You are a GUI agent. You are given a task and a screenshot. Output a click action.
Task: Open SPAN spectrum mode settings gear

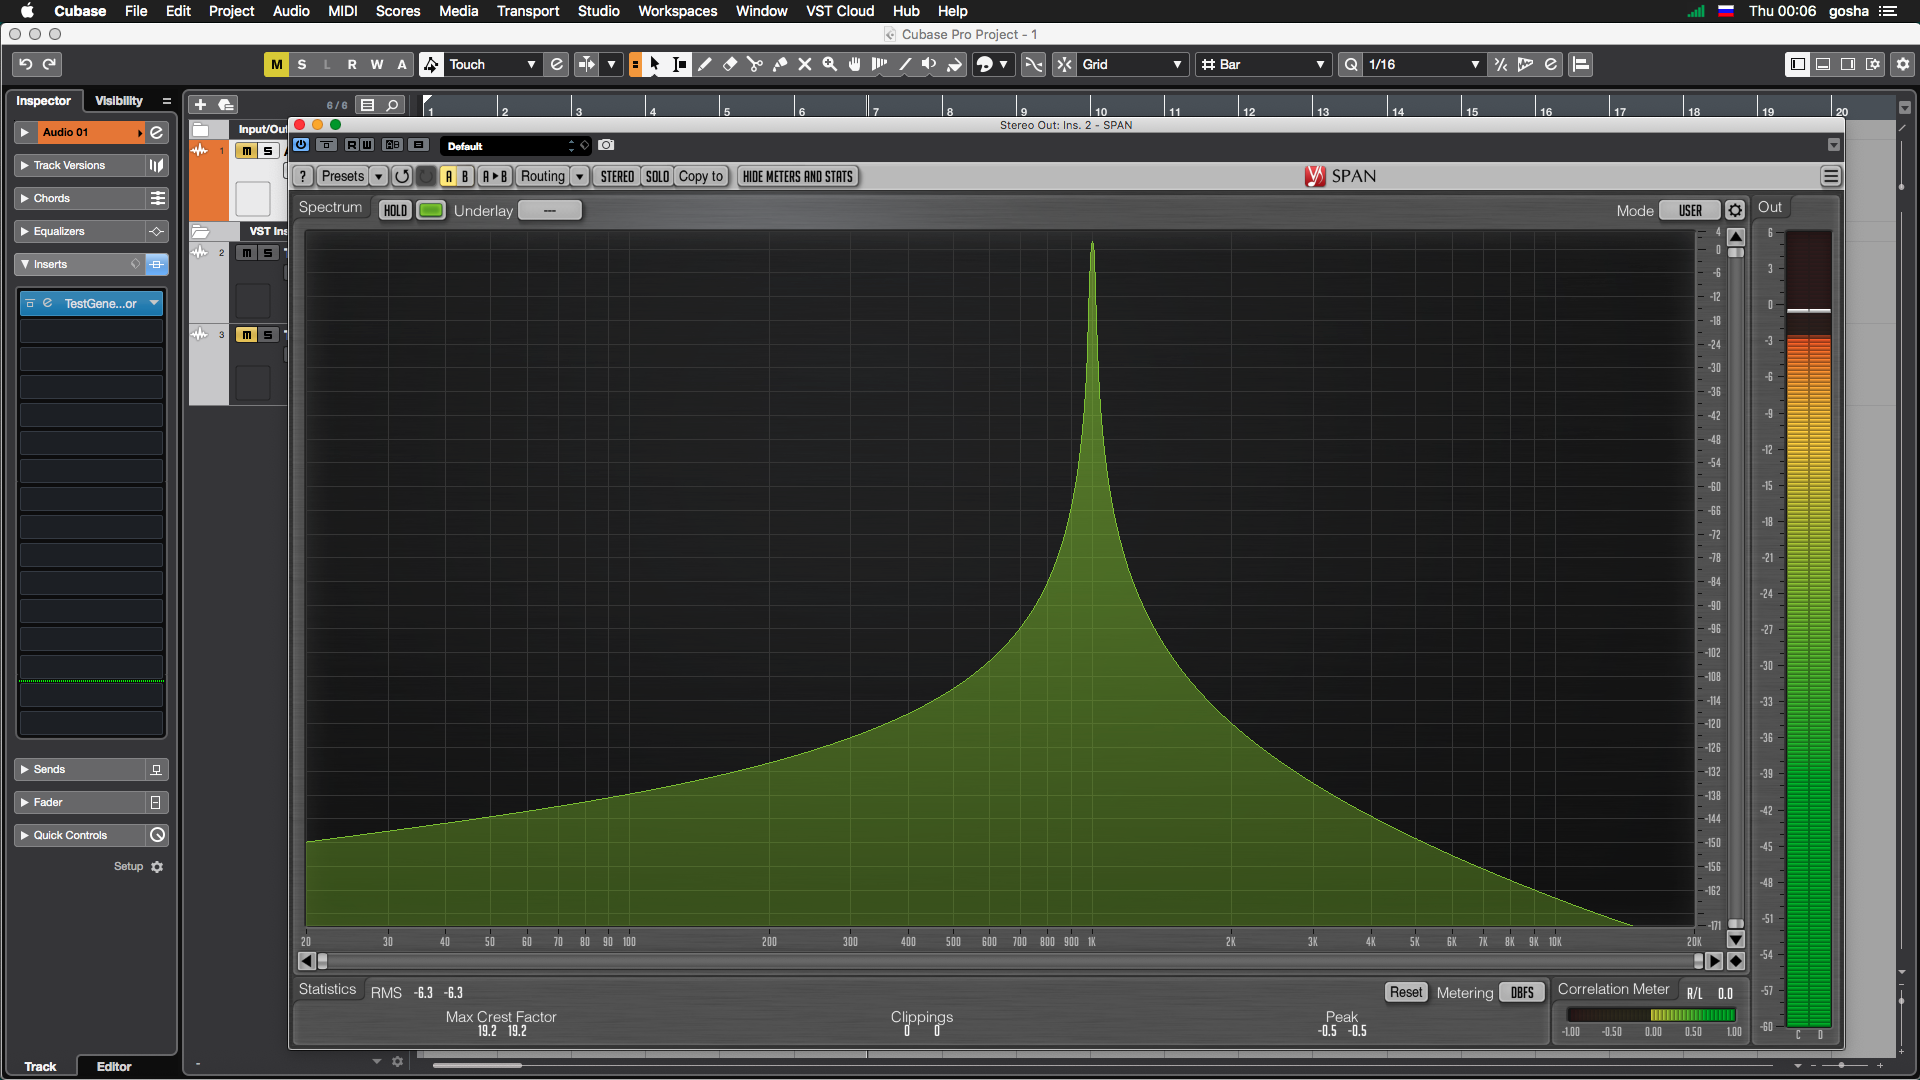1735,211
